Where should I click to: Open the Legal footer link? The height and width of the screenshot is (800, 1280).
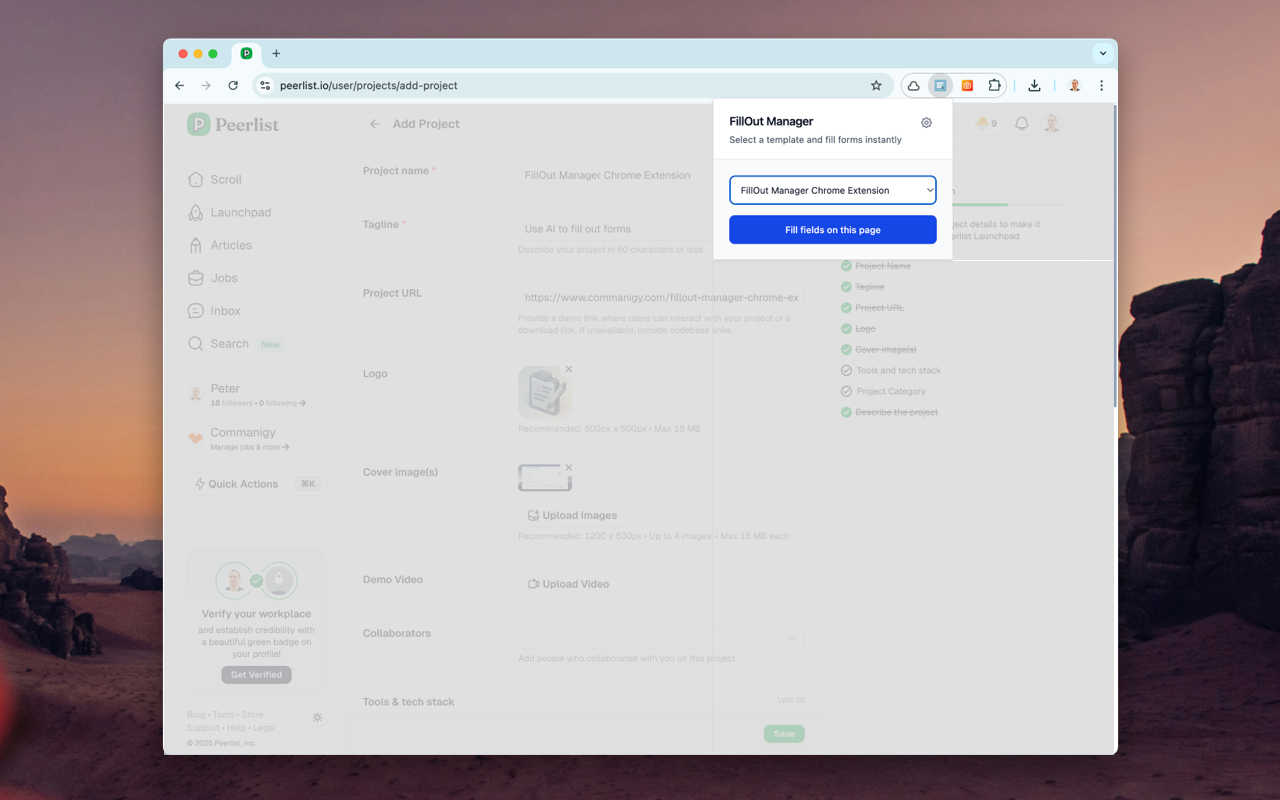coord(264,728)
